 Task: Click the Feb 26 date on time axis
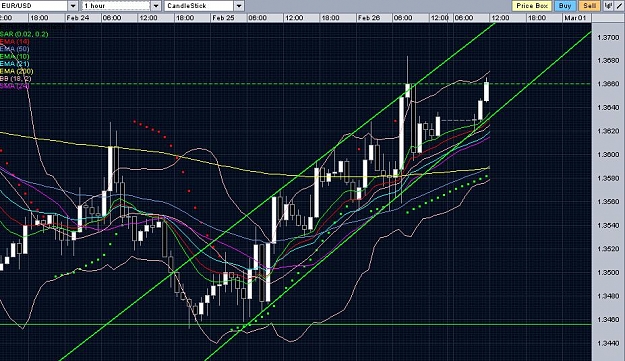point(369,18)
